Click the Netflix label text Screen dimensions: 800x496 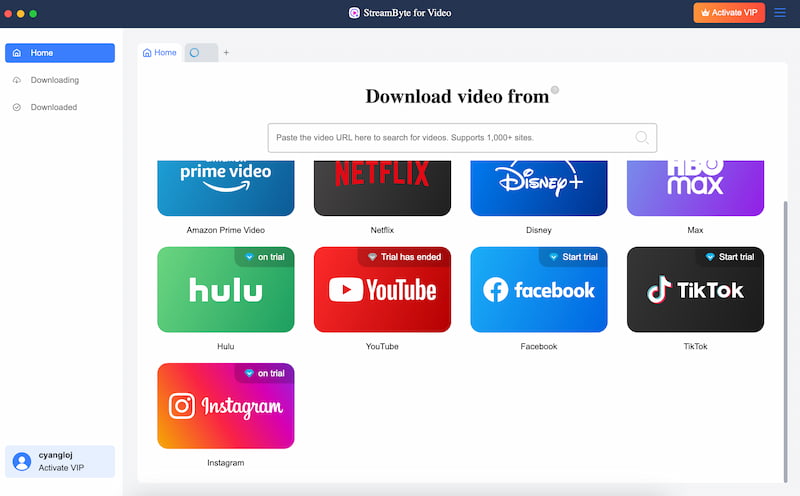point(382,230)
